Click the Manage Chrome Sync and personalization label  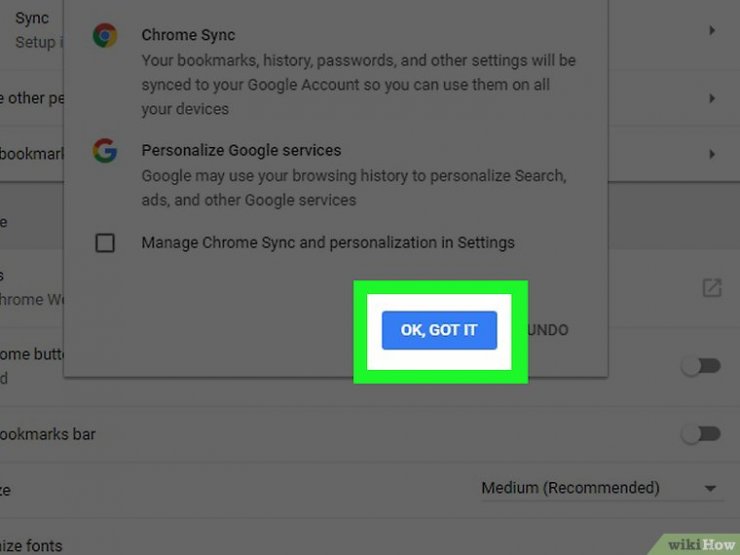coord(328,243)
